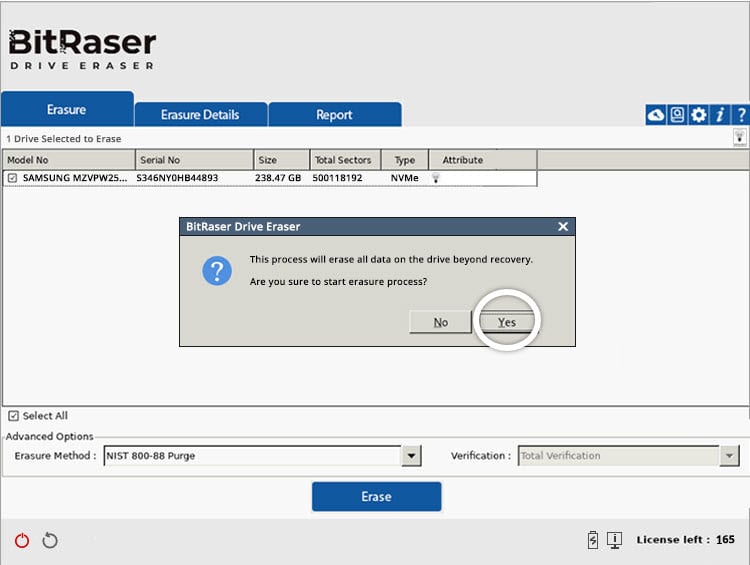Cancel erasure with the No button
Image resolution: width=750 pixels, height=565 pixels.
coord(441,322)
